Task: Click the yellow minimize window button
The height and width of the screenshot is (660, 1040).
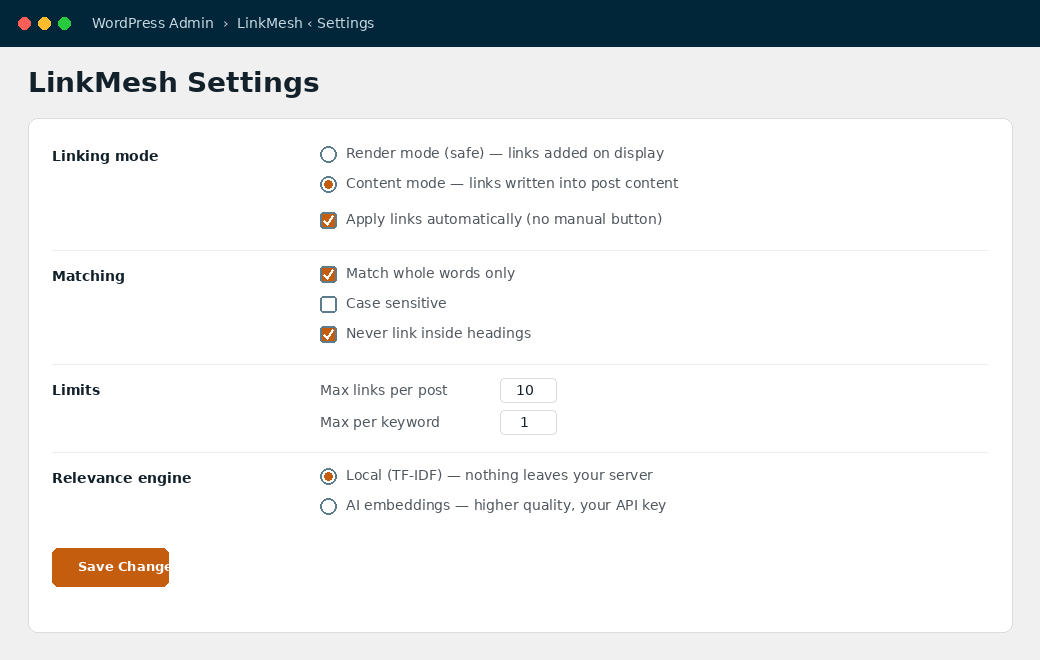Action: [44, 23]
